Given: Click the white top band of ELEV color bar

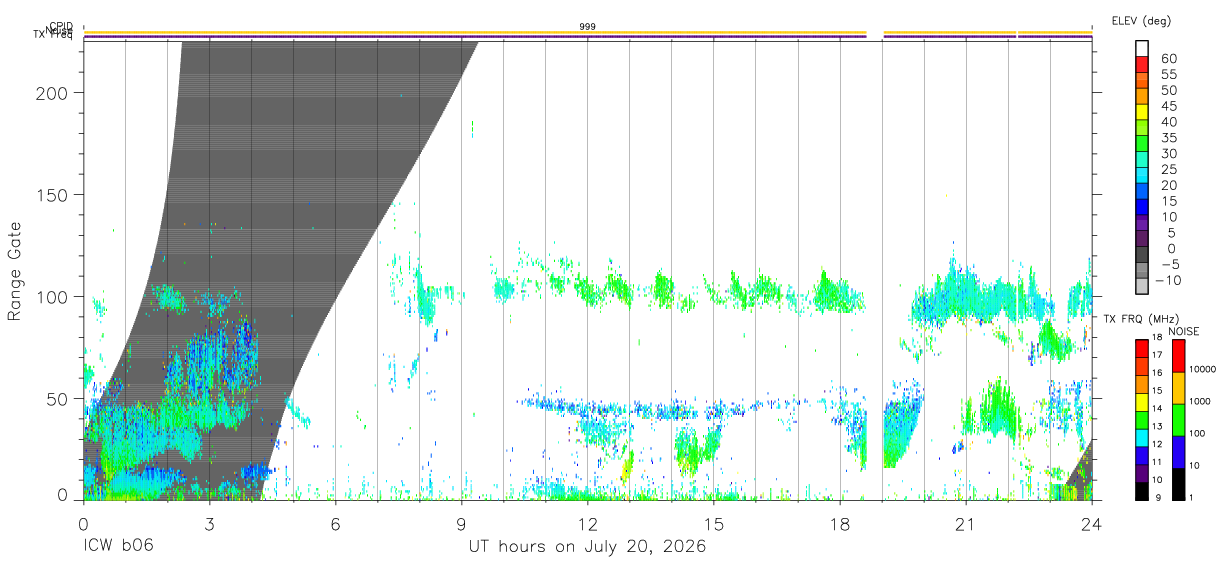Looking at the screenshot, I should pos(1142,50).
